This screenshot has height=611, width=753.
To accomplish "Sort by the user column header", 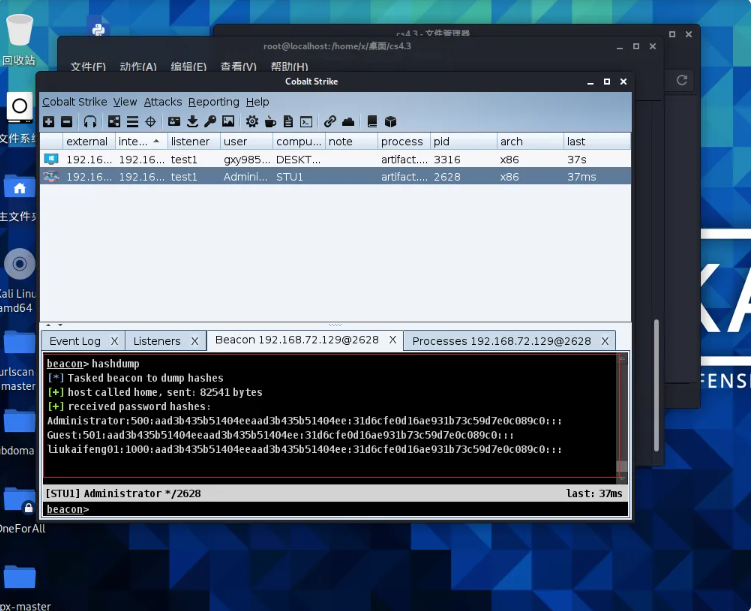I will [x=246, y=141].
